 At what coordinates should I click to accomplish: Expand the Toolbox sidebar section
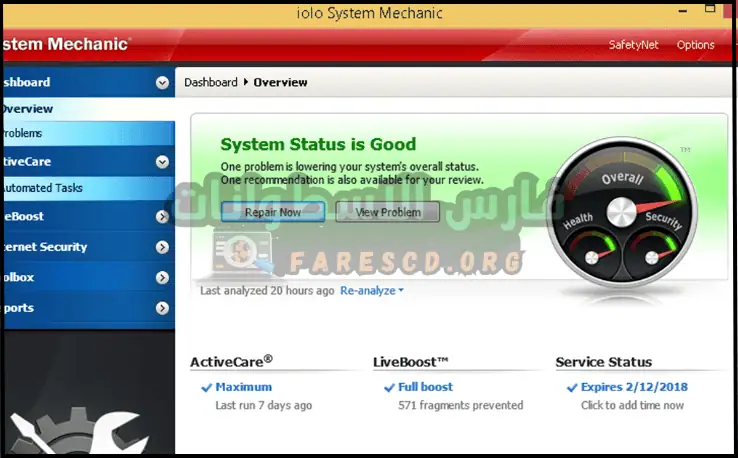click(162, 278)
